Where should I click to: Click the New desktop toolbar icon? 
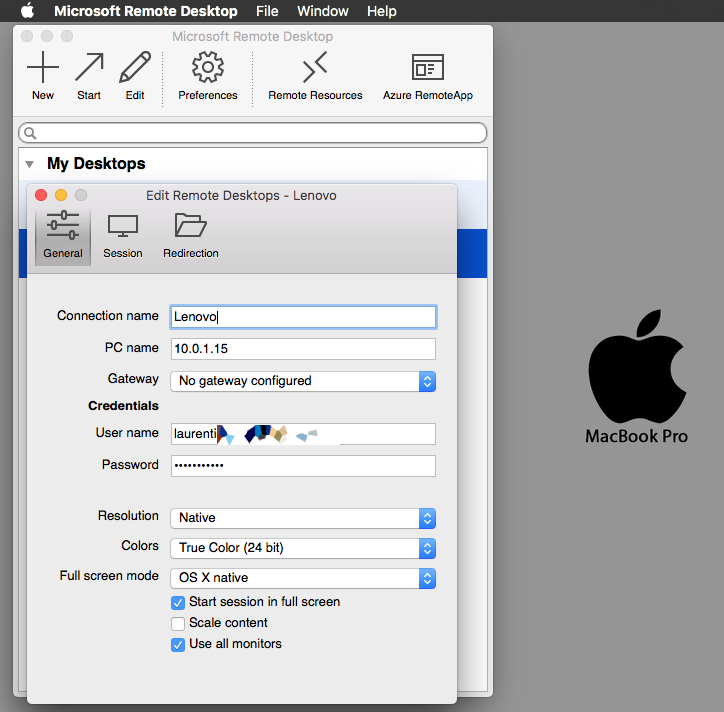point(43,67)
